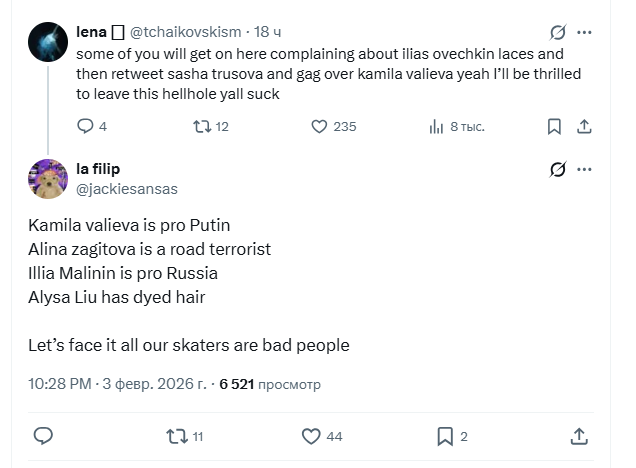
Task: View analytics on lena's tweet
Action: 436,126
